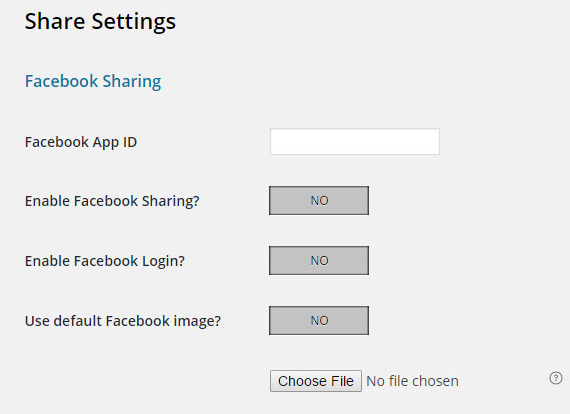Collapse the Facebook Sharing blue header
Screen dimensions: 570x414
click(x=93, y=81)
